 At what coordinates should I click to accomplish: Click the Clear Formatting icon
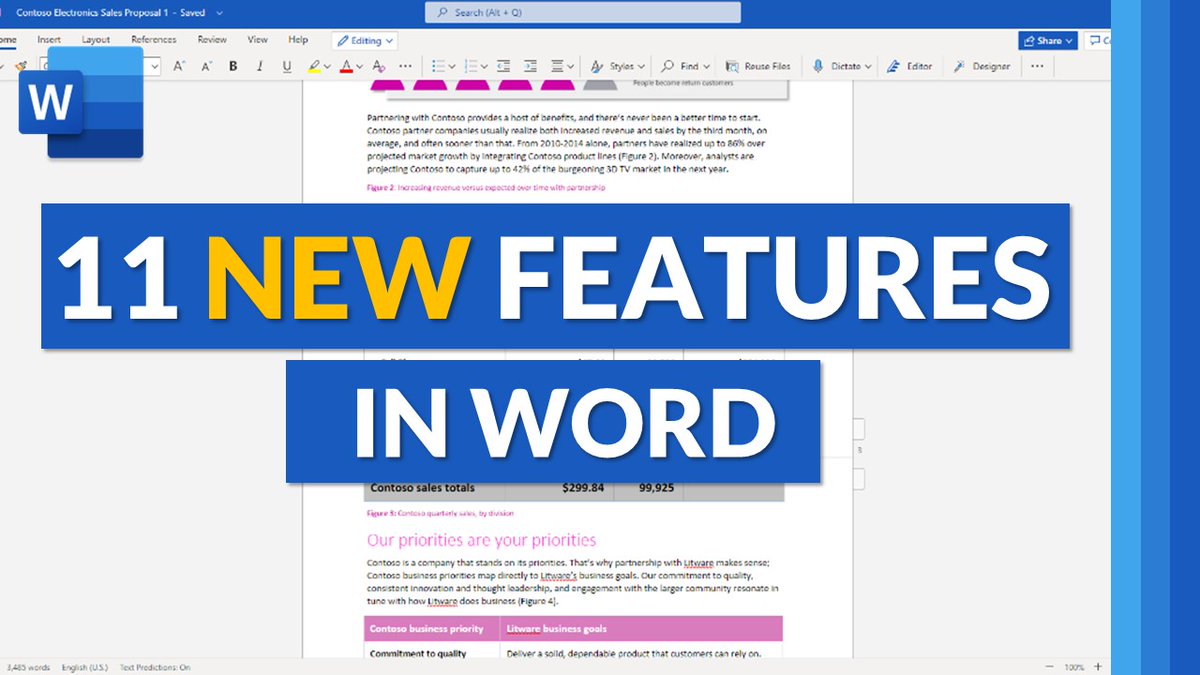point(378,66)
